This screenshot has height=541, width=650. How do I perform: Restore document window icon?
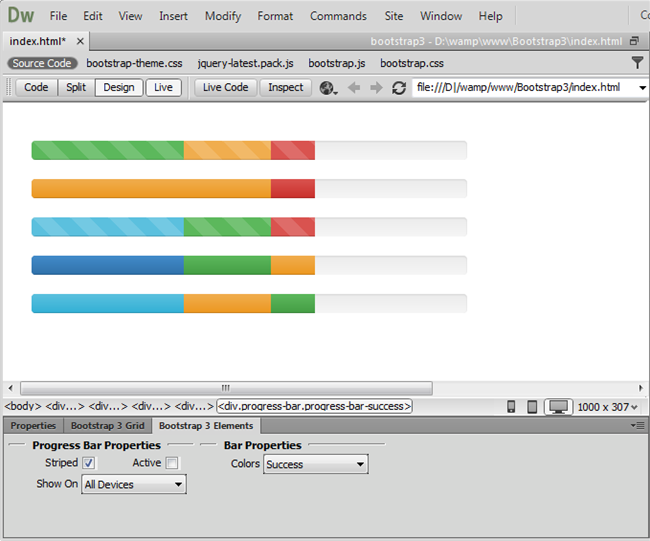click(634, 41)
